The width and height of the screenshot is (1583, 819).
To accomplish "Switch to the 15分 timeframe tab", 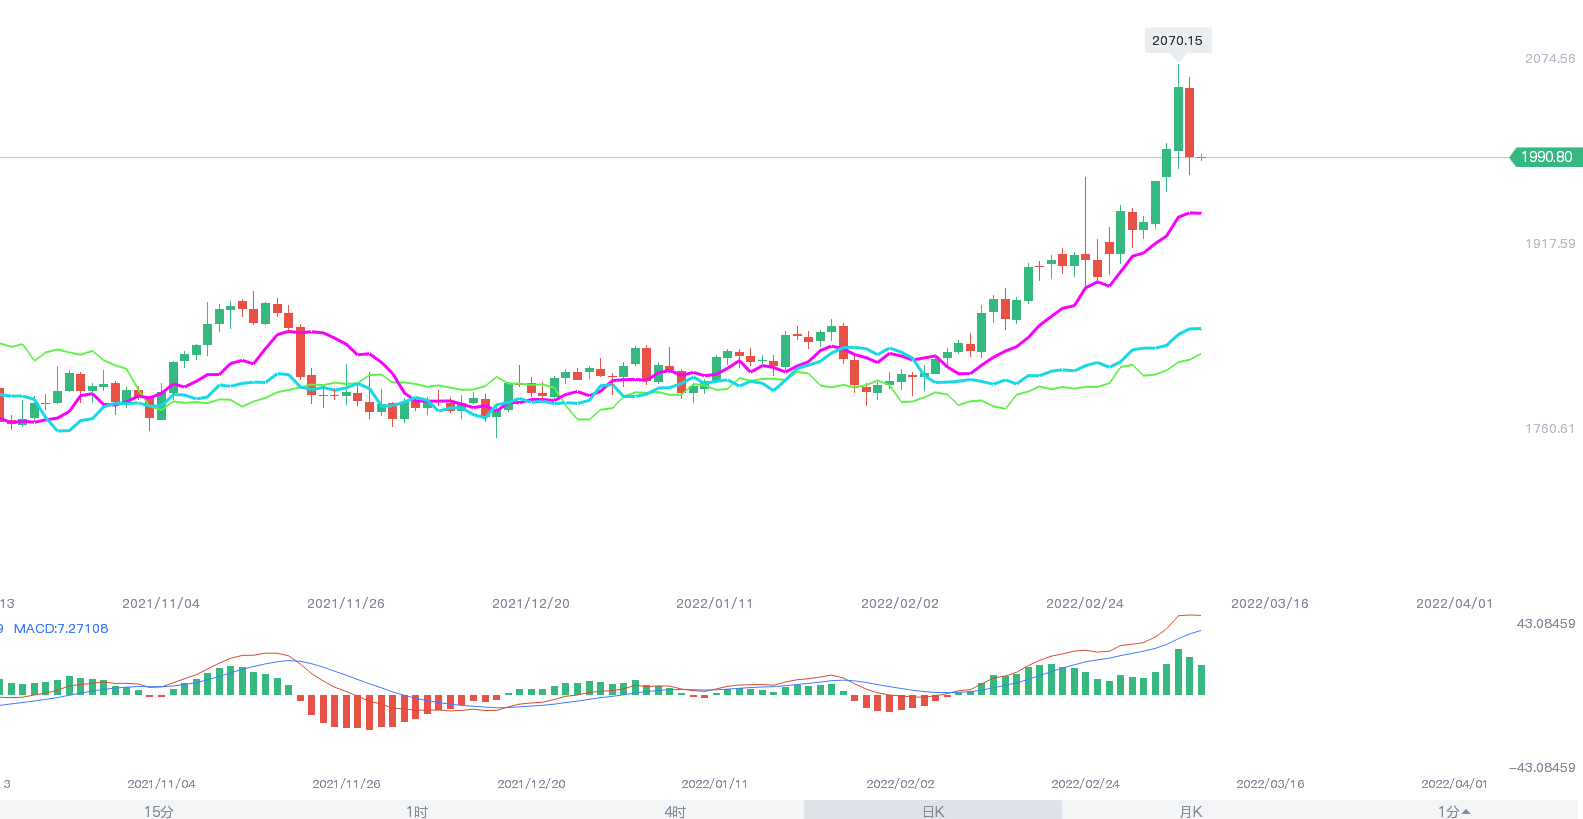I will pos(158,811).
